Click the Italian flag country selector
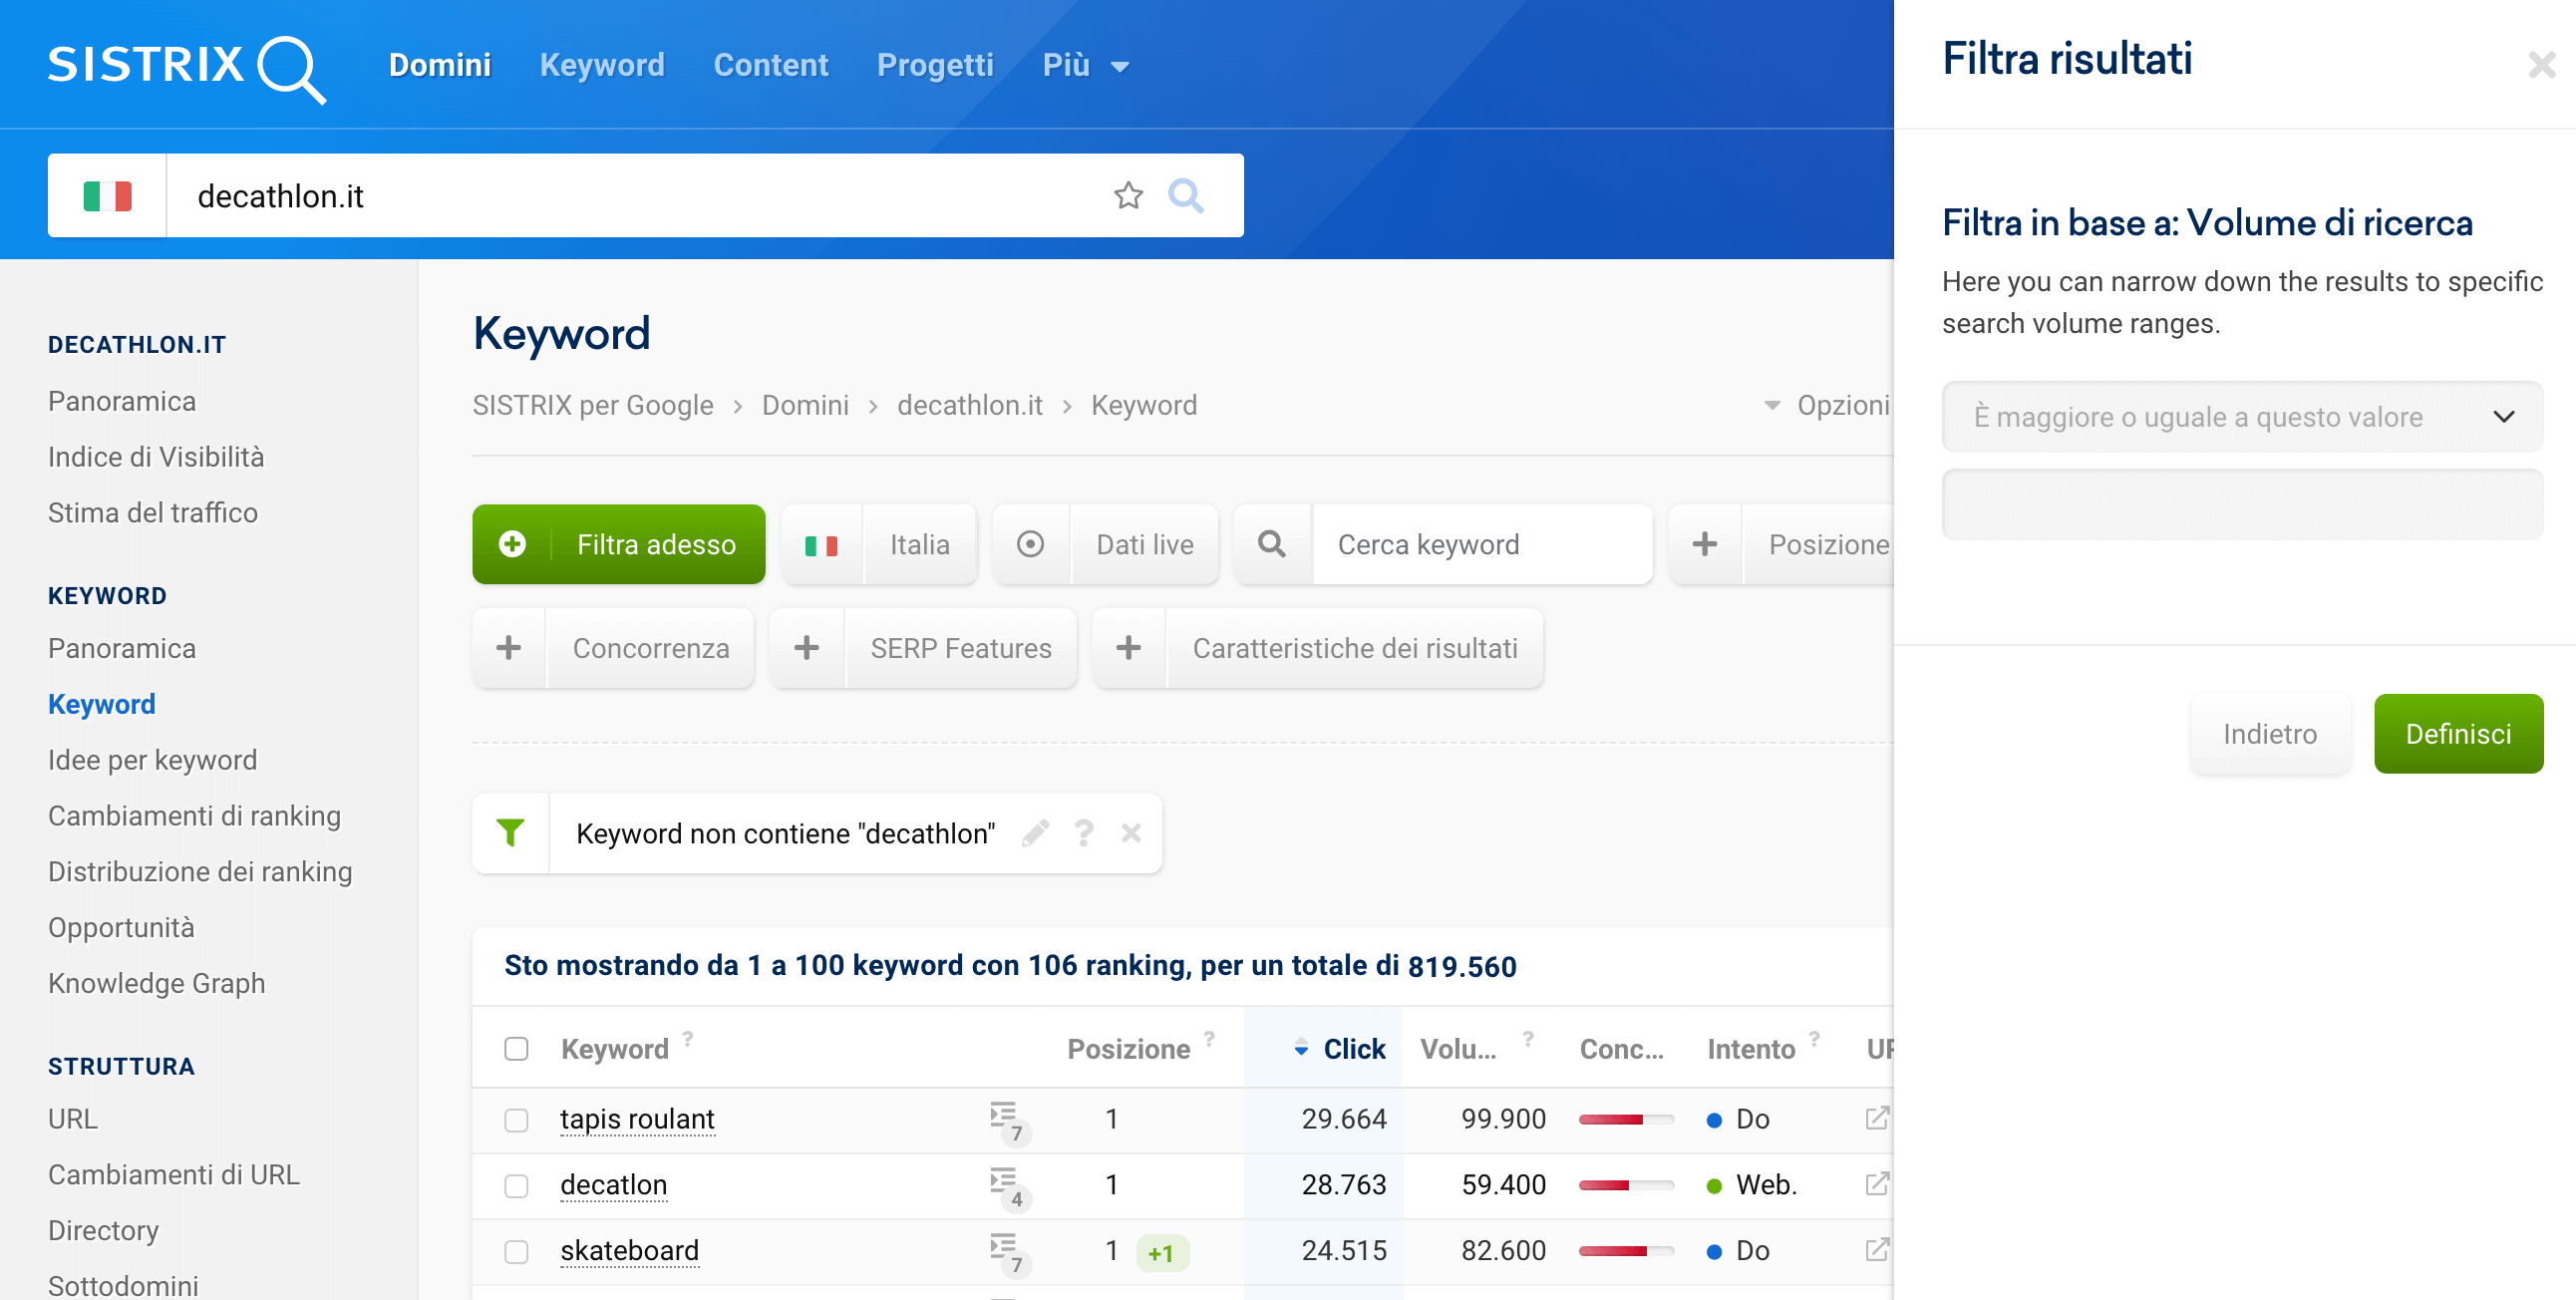Viewport: 2576px width, 1300px height. [107, 196]
